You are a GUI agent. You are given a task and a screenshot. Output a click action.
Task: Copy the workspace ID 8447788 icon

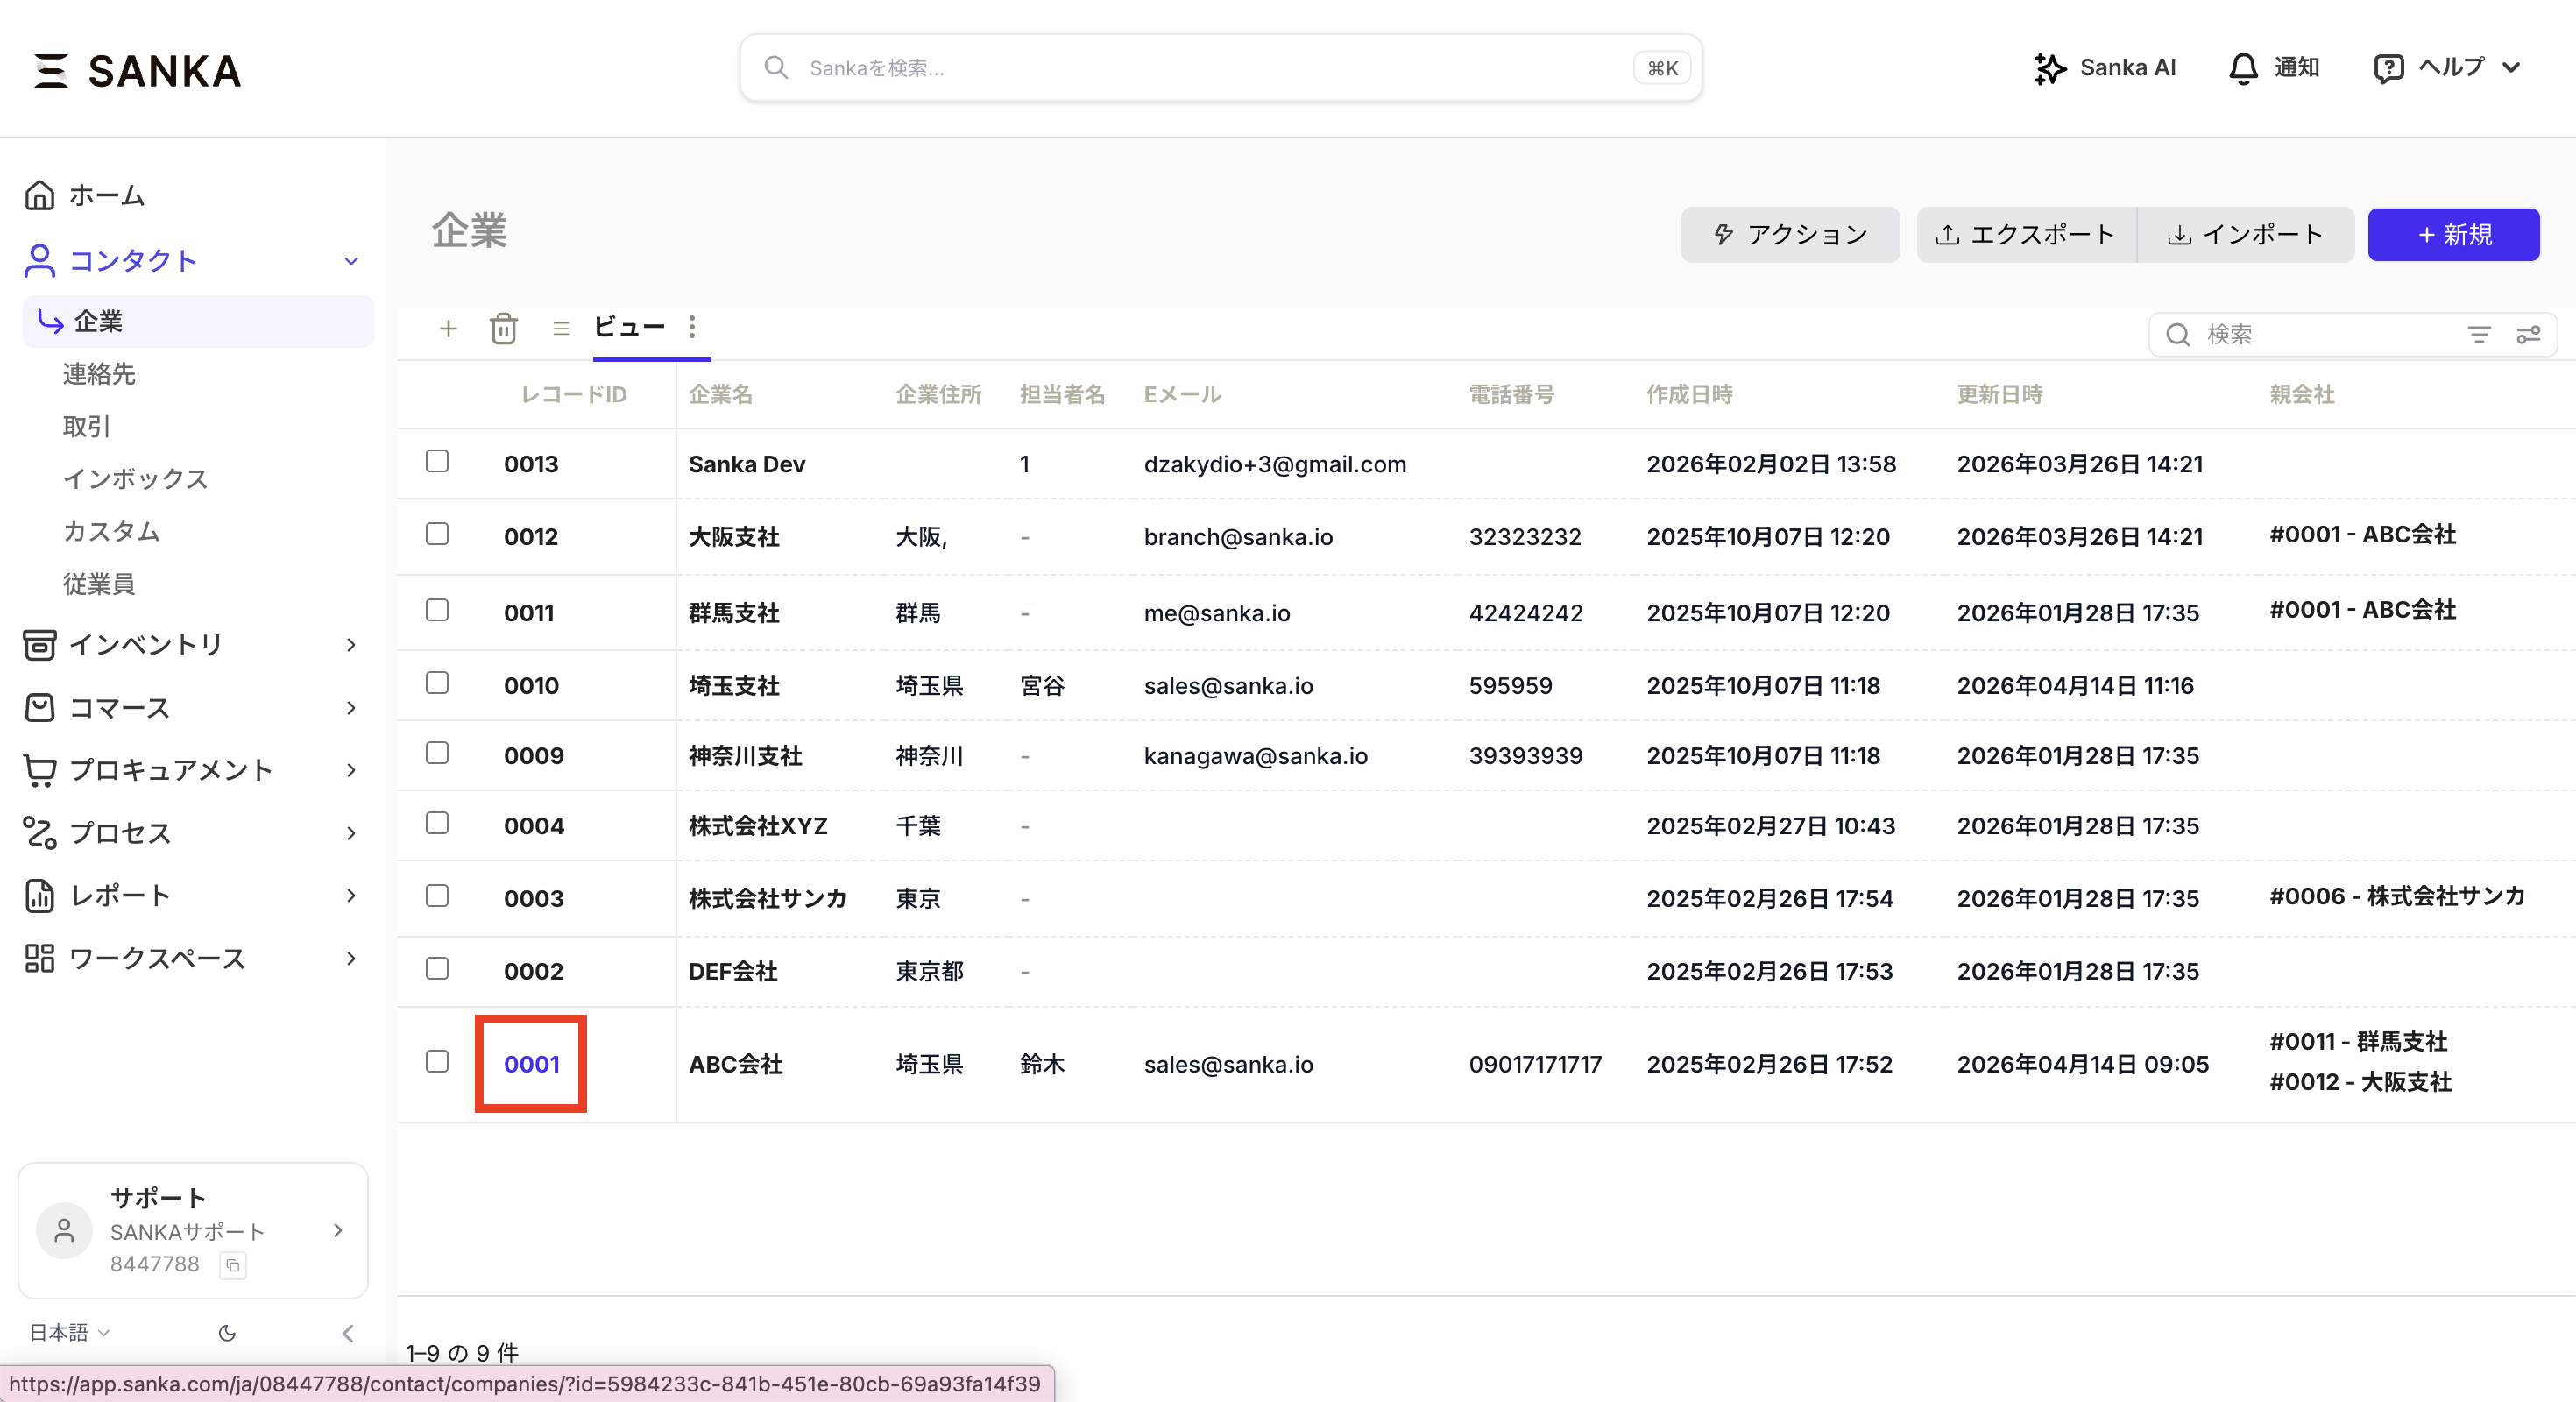[233, 1265]
